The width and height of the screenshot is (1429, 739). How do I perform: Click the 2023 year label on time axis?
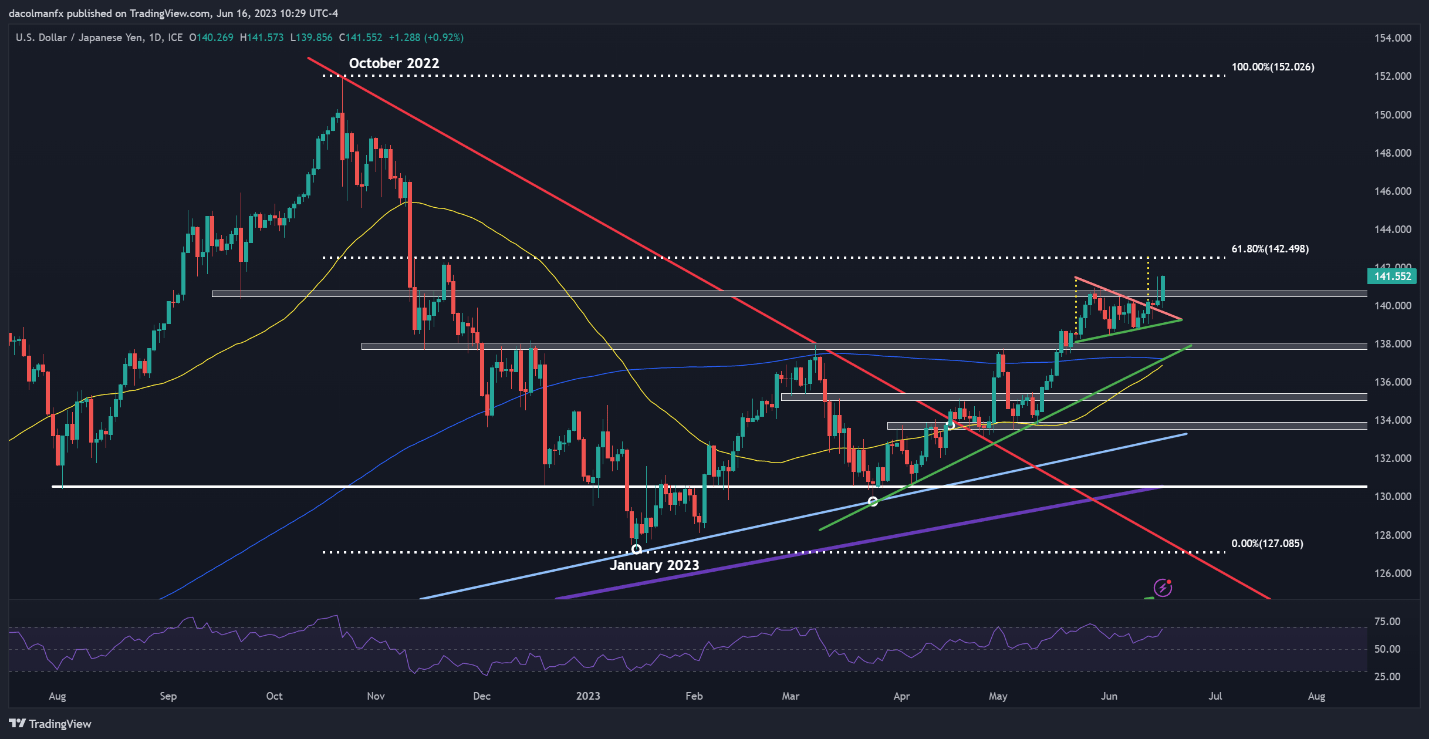588,695
